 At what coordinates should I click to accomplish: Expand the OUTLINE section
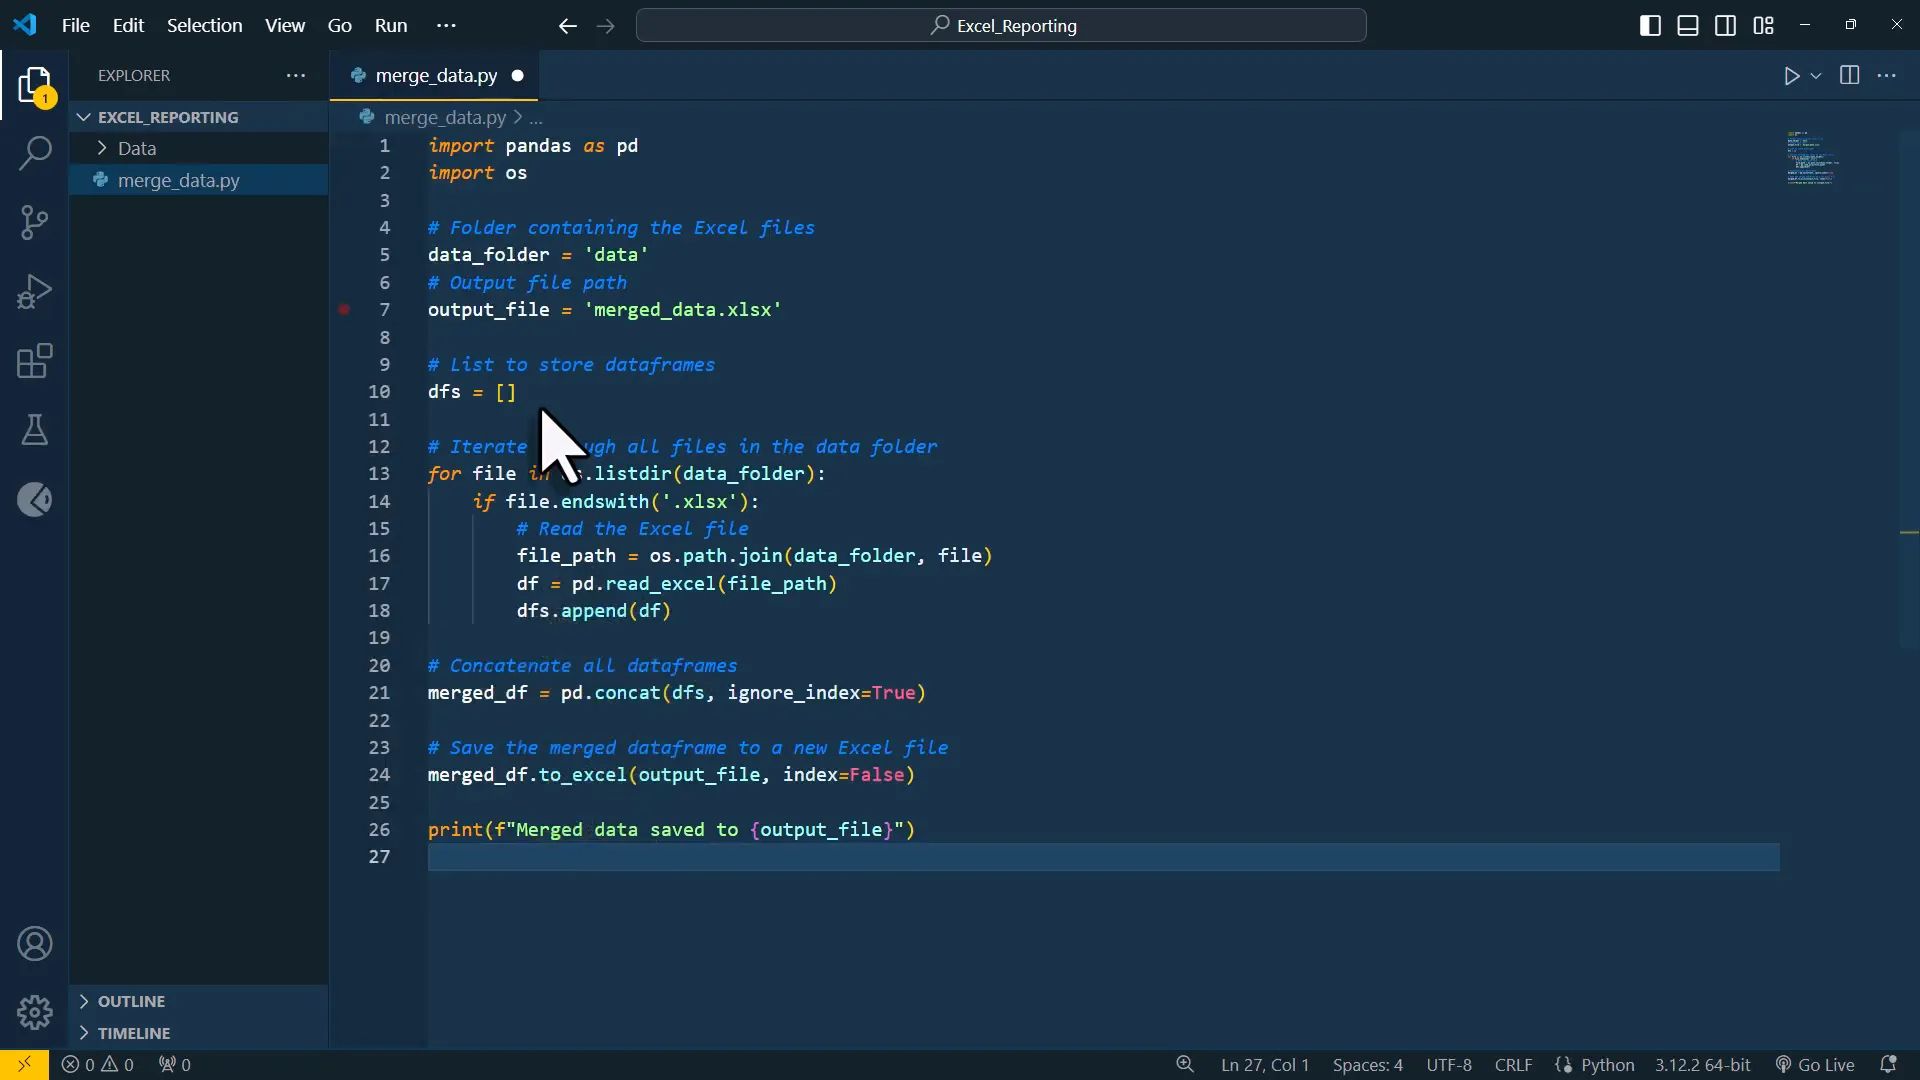(131, 1001)
